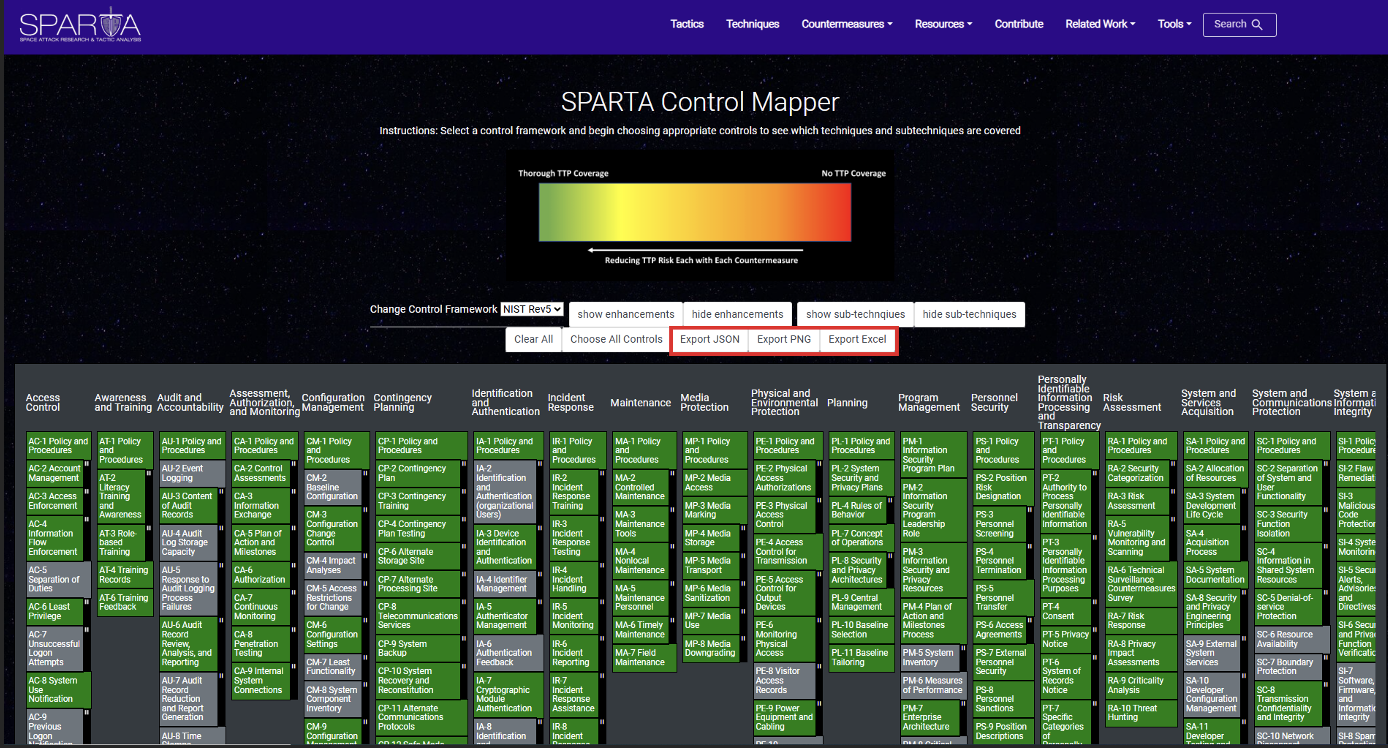Select CP-9 System Backup control
Image resolution: width=1388 pixels, height=748 pixels.
417,648
